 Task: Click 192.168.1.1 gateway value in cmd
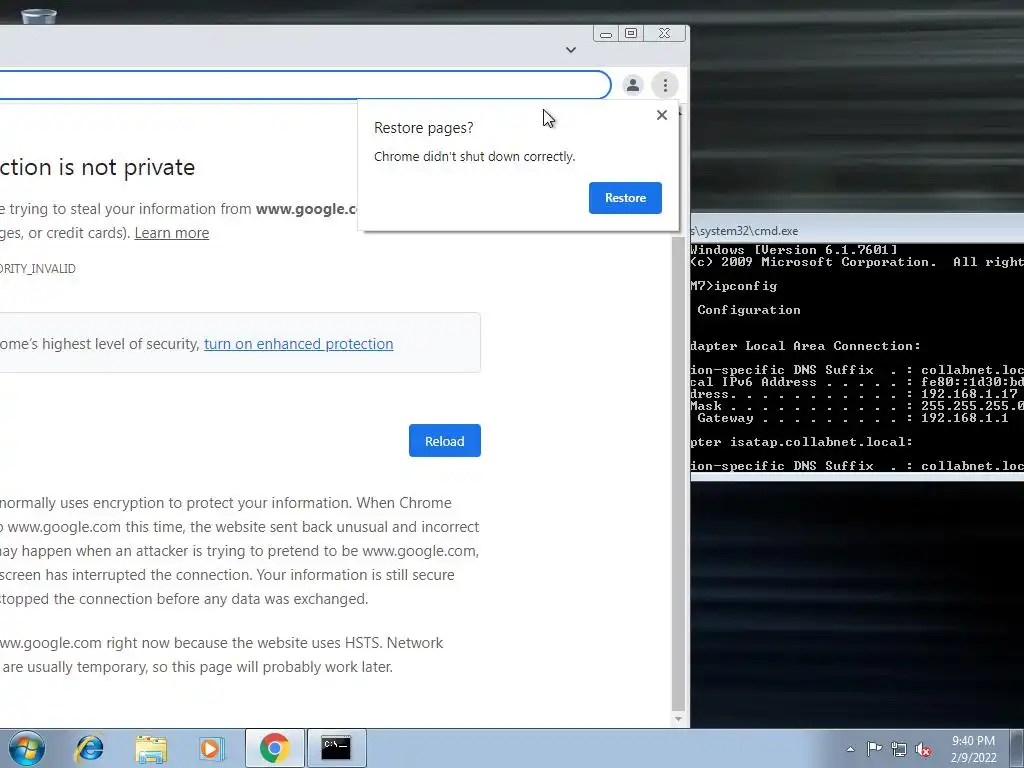[x=965, y=418]
